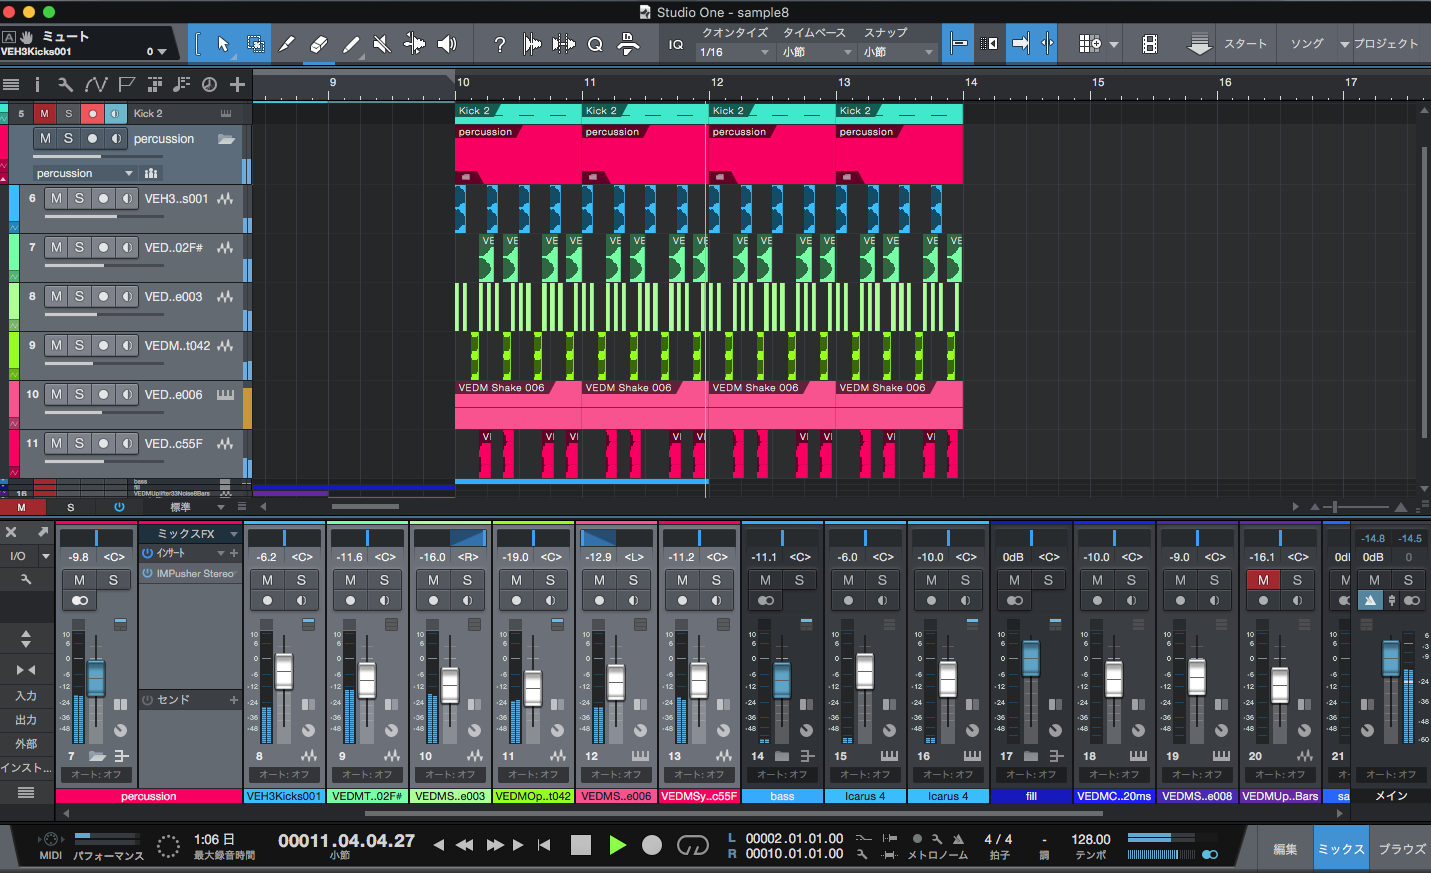Open the プロジェクト page
The image size is (1431, 873).
[1386, 44]
